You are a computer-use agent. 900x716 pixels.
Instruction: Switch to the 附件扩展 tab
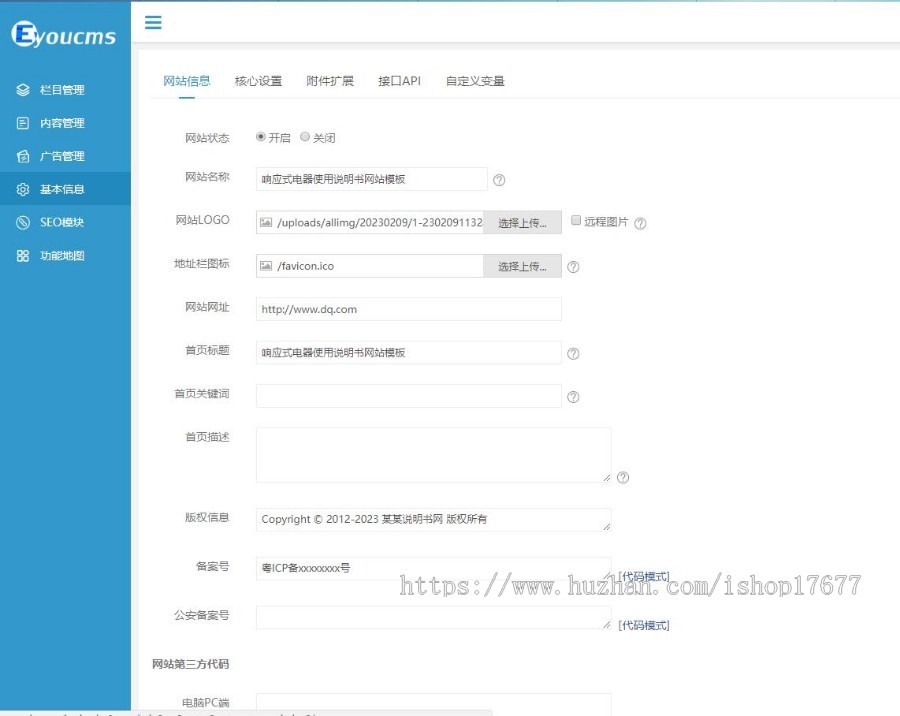(x=330, y=81)
